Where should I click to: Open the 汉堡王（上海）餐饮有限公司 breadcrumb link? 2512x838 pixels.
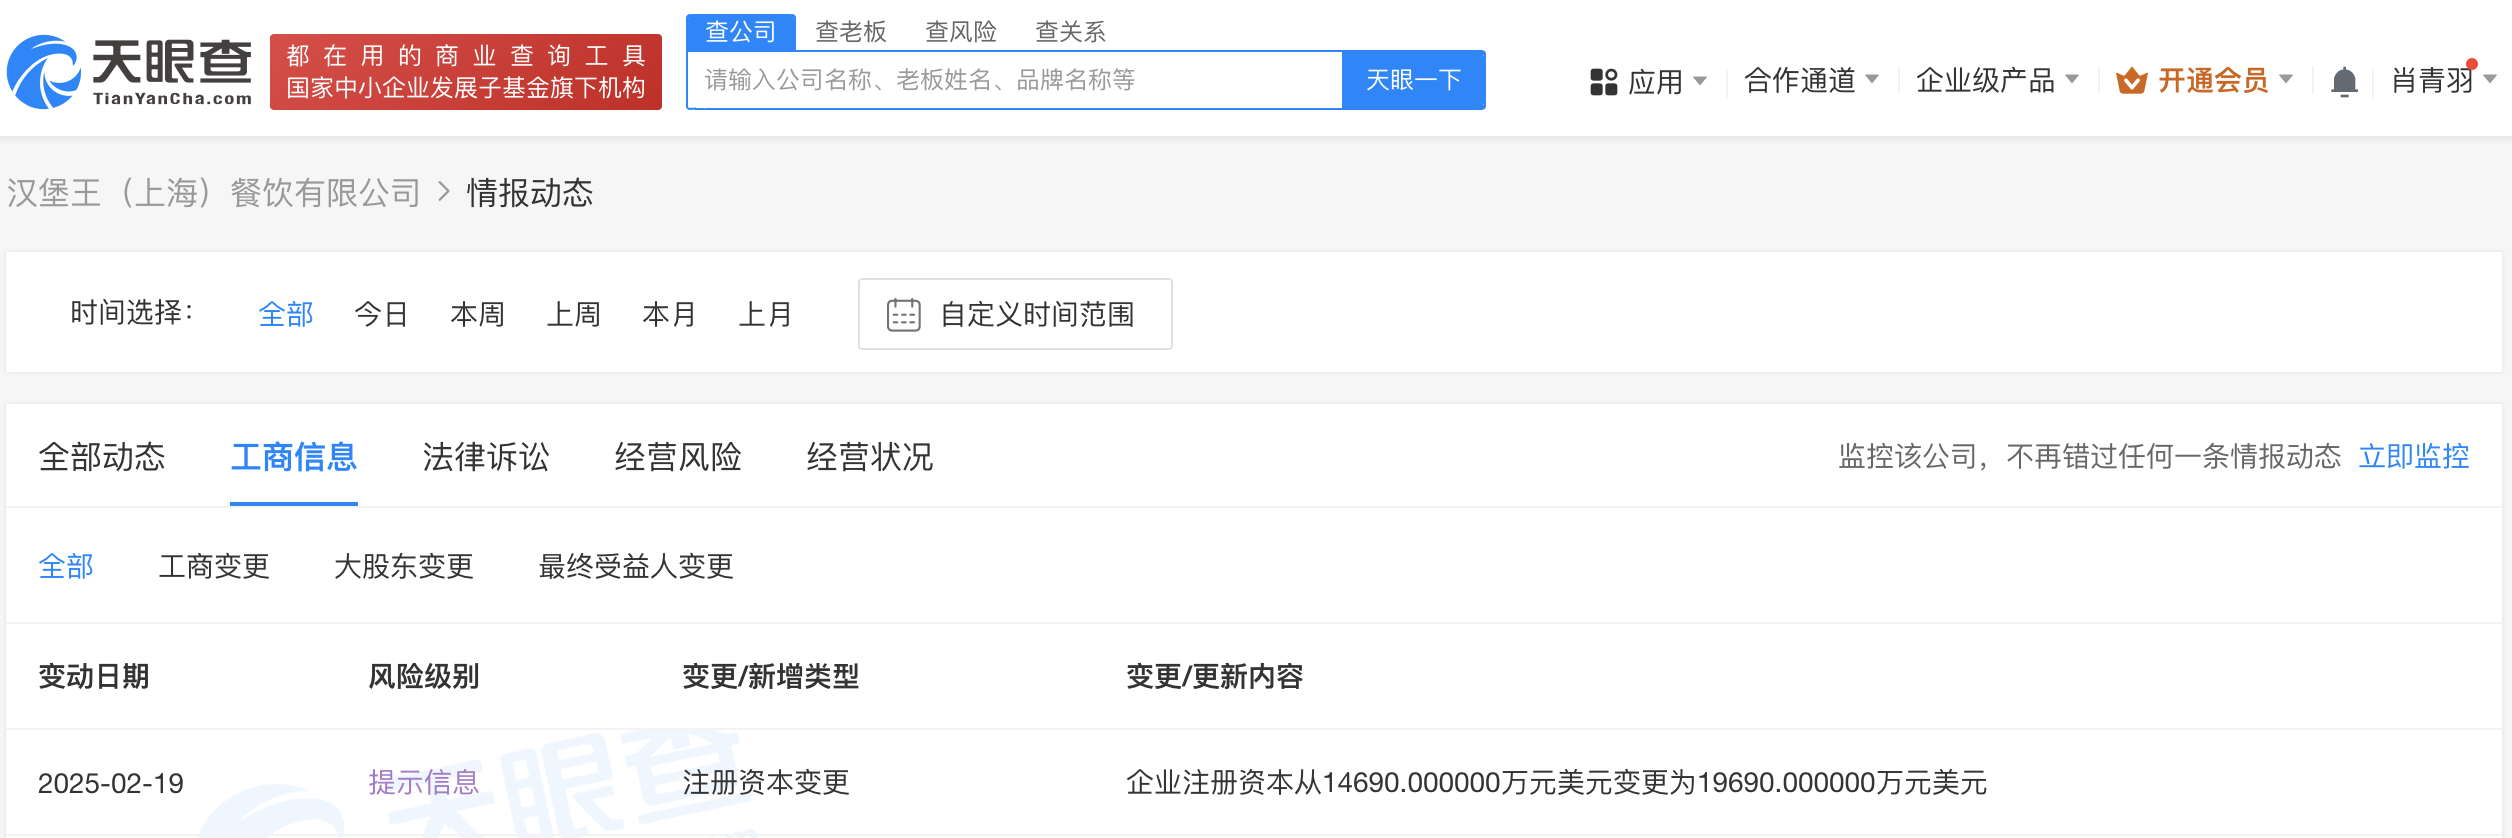[214, 193]
